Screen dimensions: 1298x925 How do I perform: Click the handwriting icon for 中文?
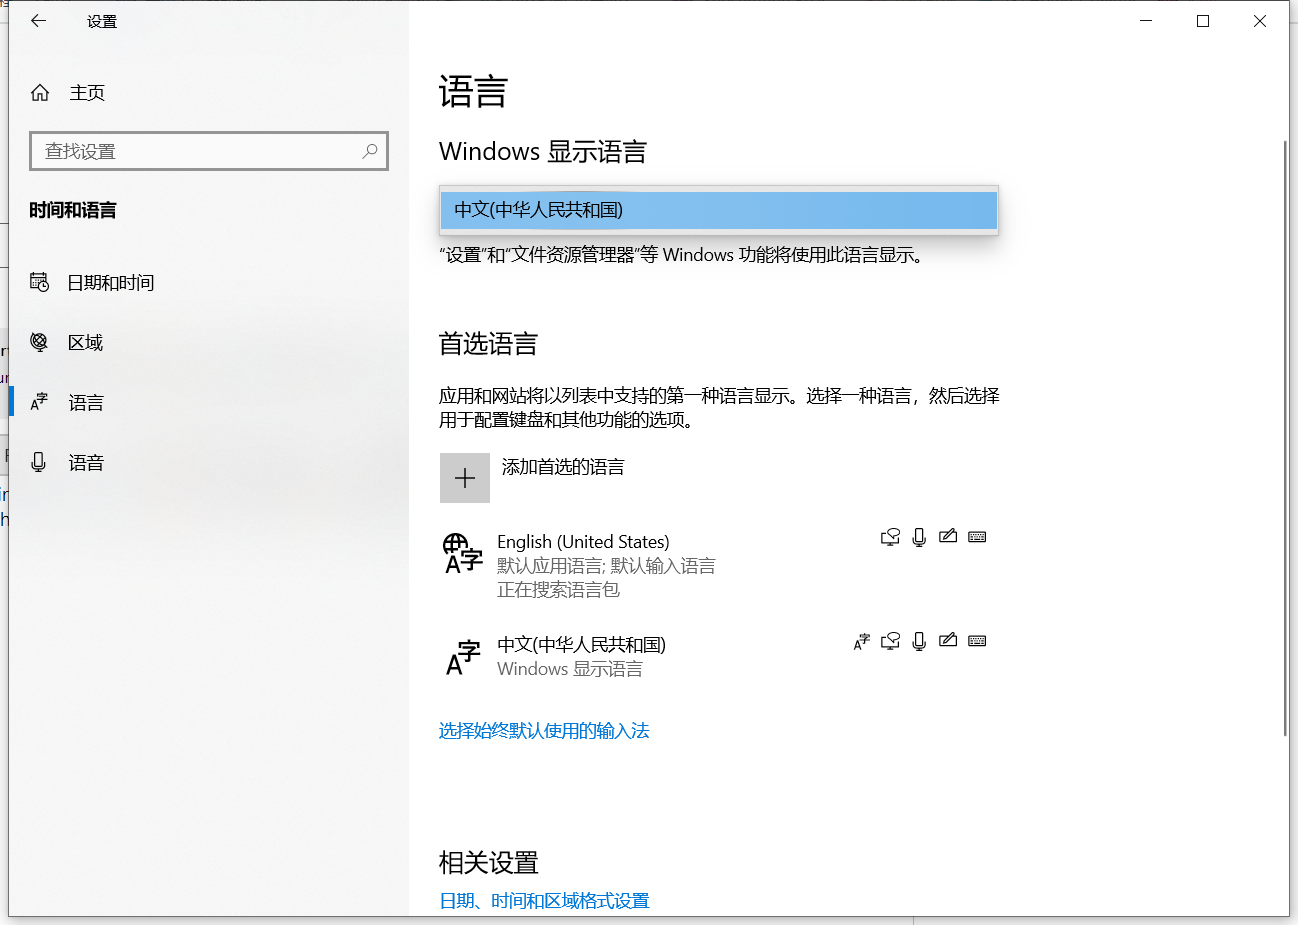point(948,640)
